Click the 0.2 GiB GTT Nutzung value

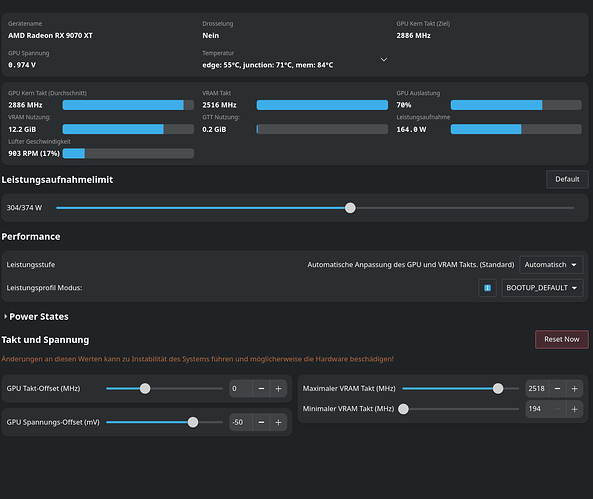click(214, 129)
